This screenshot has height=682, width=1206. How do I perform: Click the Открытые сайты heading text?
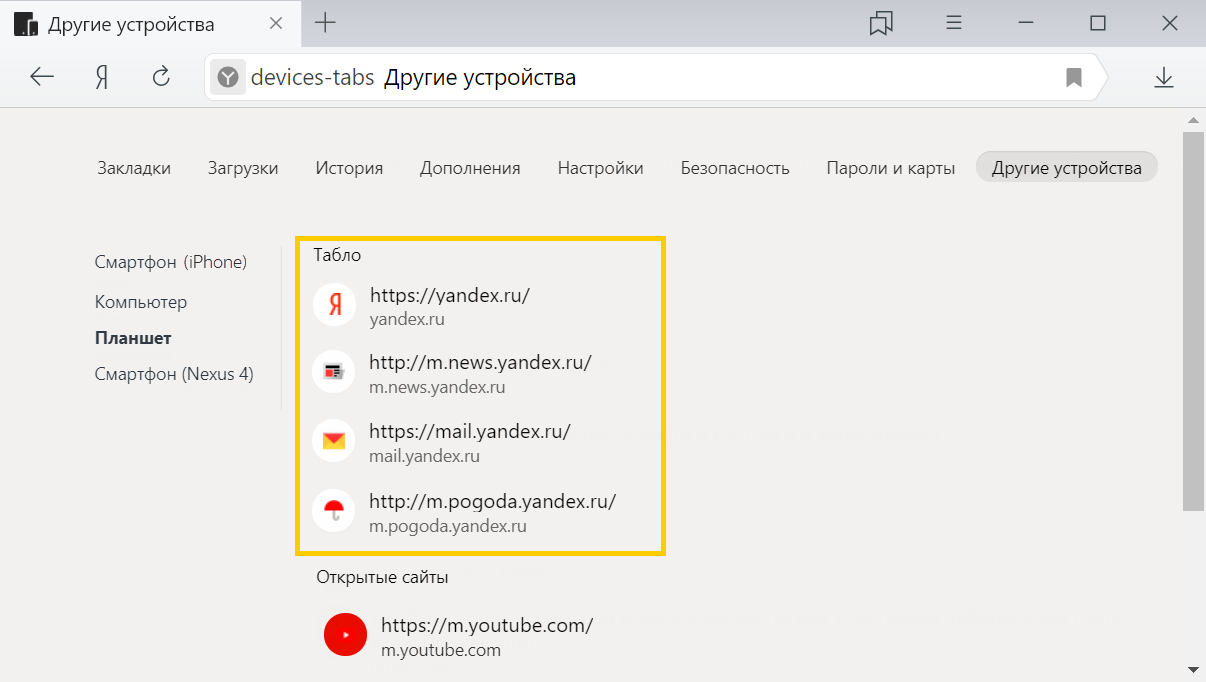382,577
